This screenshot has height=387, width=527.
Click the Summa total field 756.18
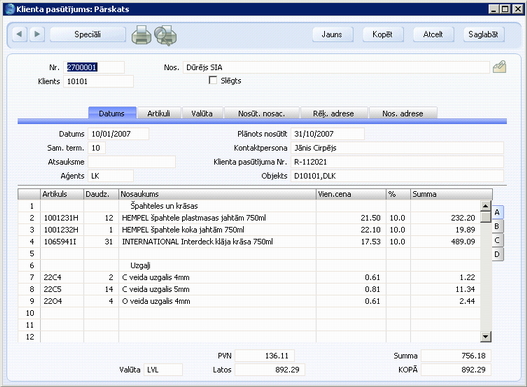point(456,356)
